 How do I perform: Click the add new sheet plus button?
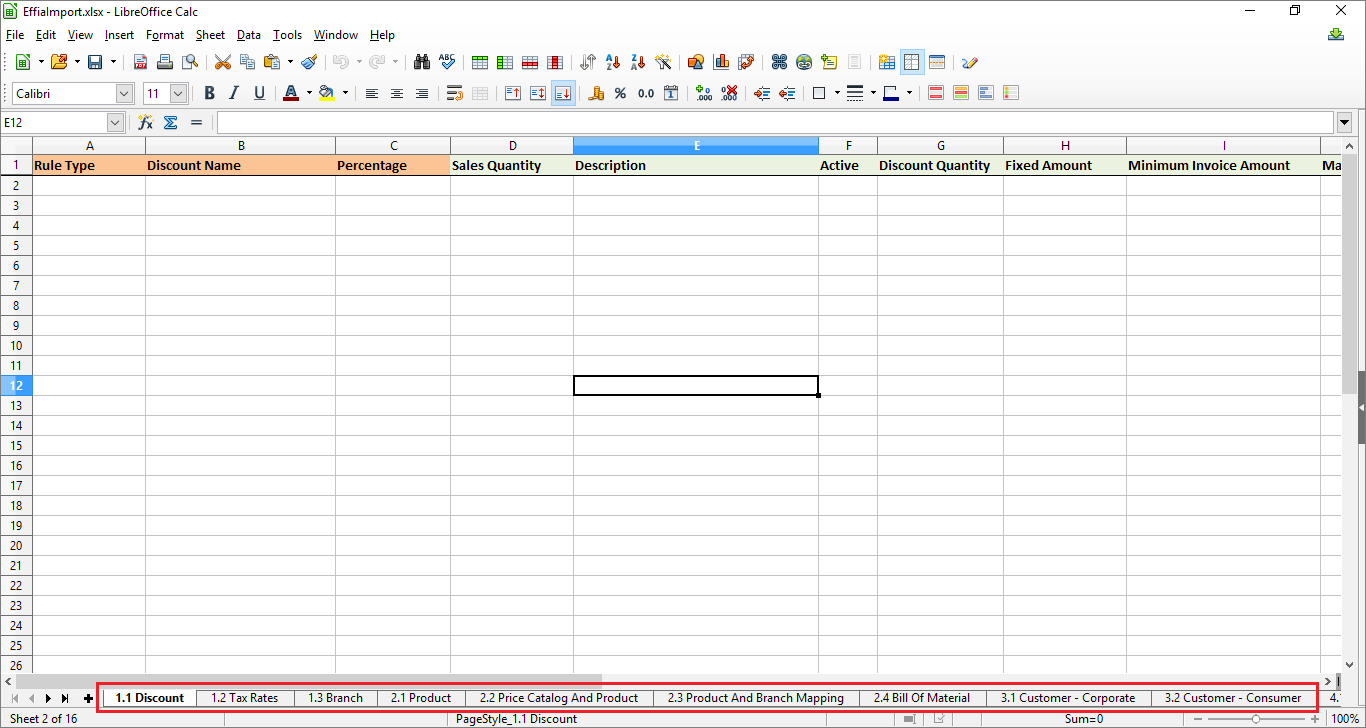pyautogui.click(x=88, y=698)
